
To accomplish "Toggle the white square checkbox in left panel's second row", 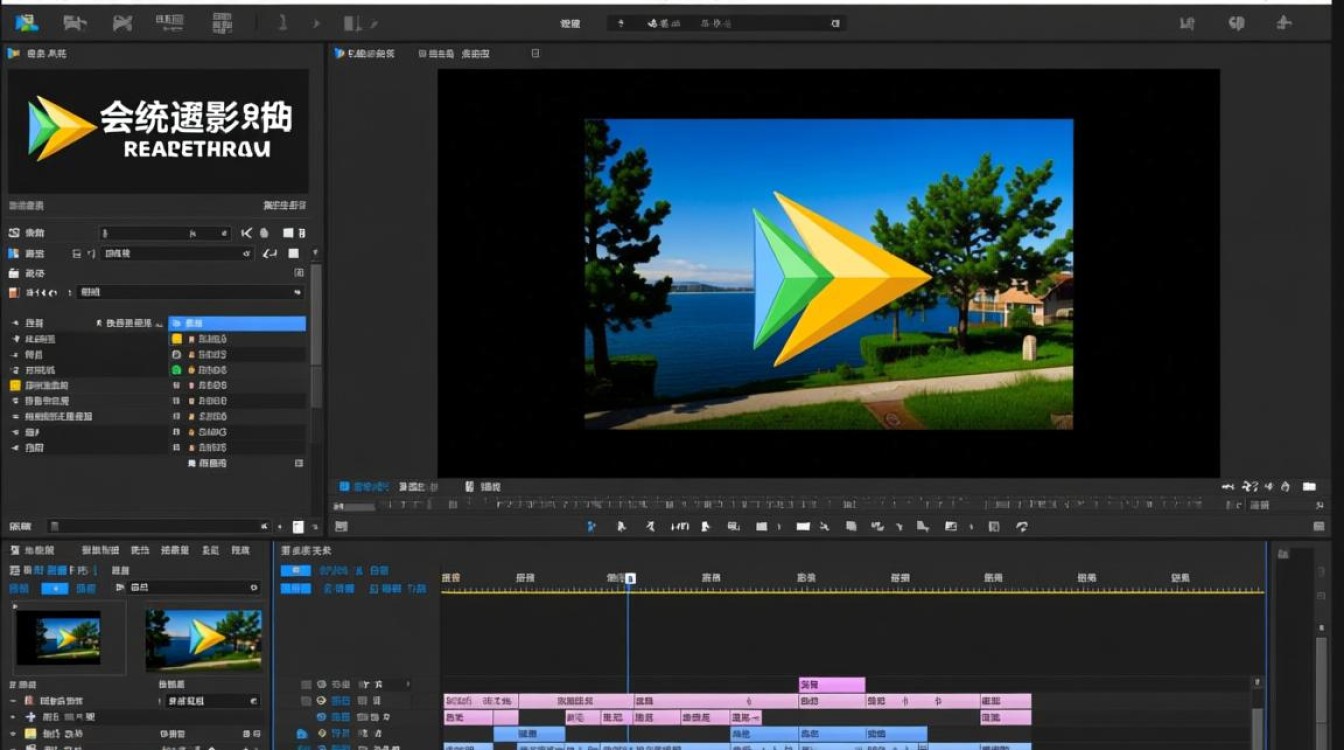I will coord(294,254).
